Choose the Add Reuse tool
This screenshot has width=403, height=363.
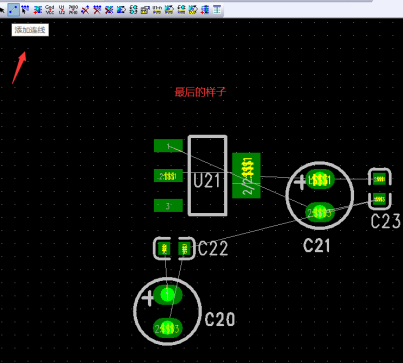(x=205, y=10)
